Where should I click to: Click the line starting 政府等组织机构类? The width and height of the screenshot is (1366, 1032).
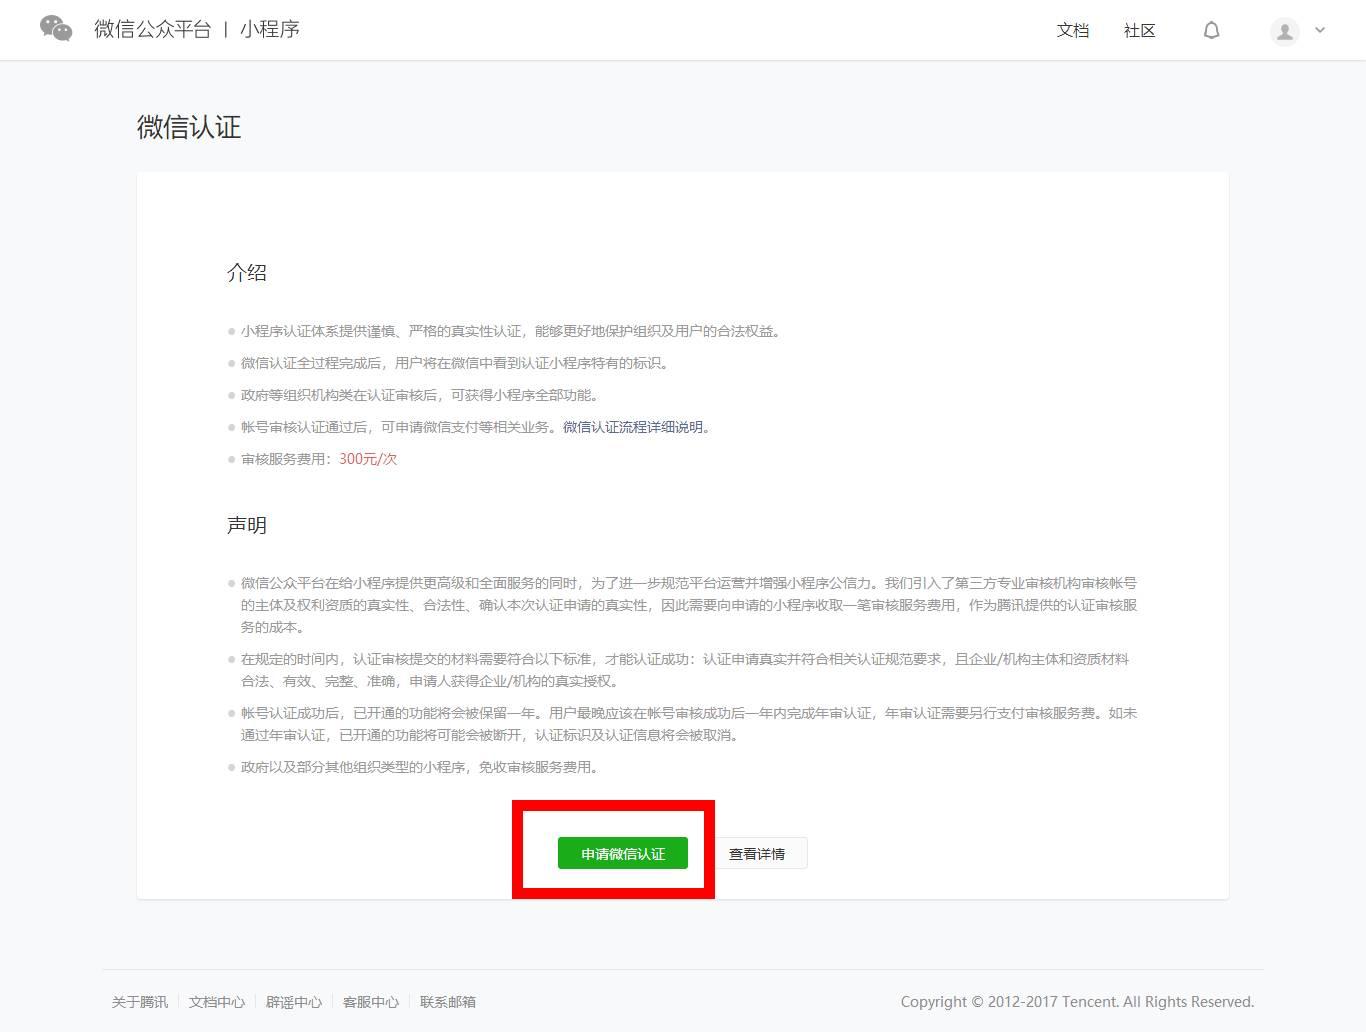[420, 395]
